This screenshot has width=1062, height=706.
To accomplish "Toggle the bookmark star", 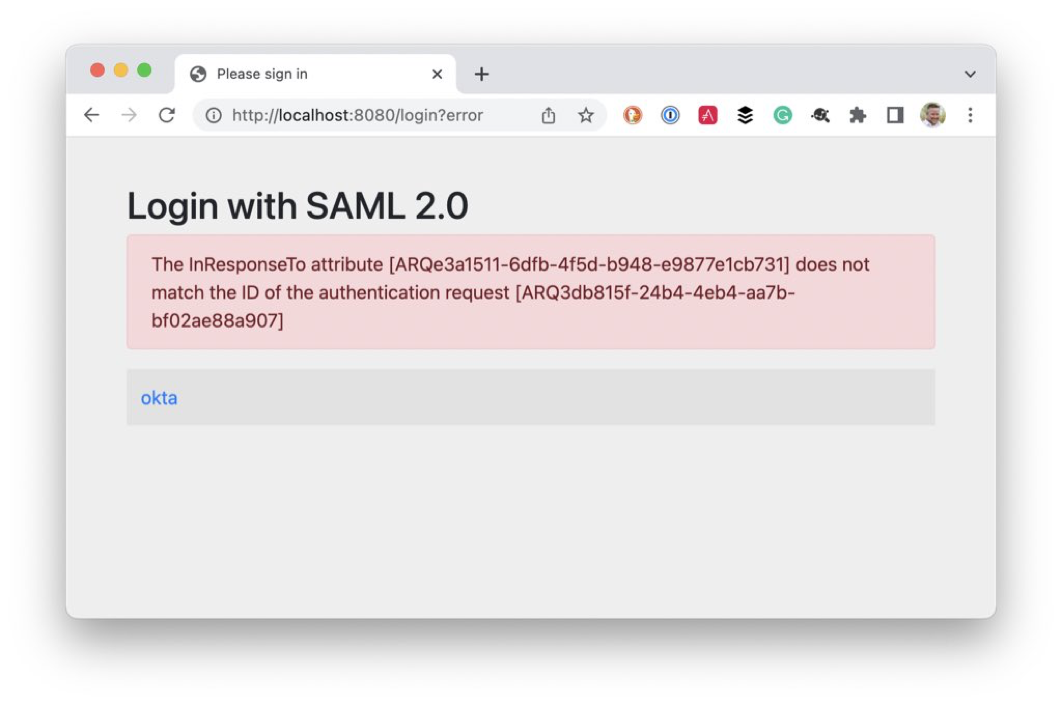I will click(584, 114).
